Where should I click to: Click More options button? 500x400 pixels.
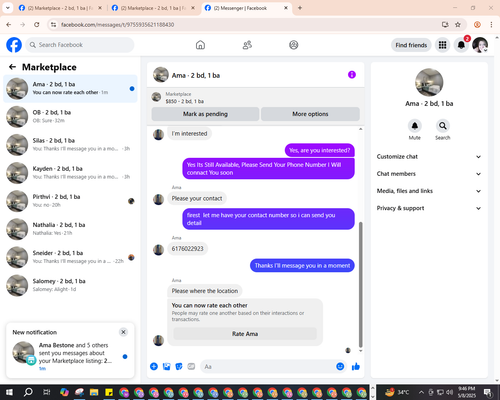pyautogui.click(x=310, y=114)
